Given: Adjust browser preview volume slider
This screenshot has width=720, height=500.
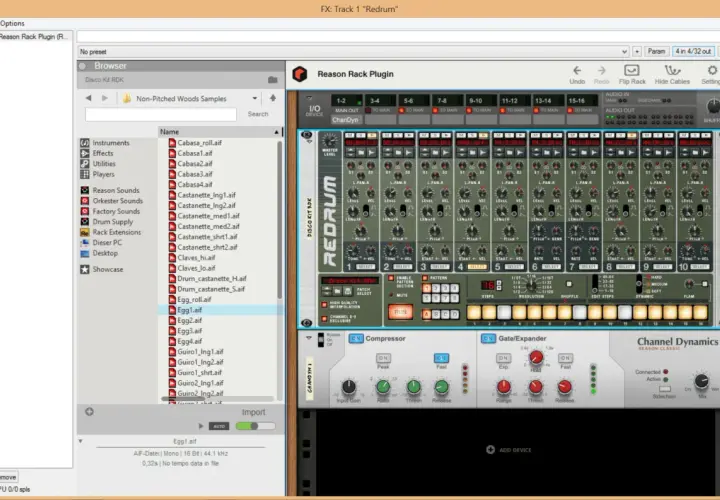Looking at the screenshot, I should (x=255, y=426).
